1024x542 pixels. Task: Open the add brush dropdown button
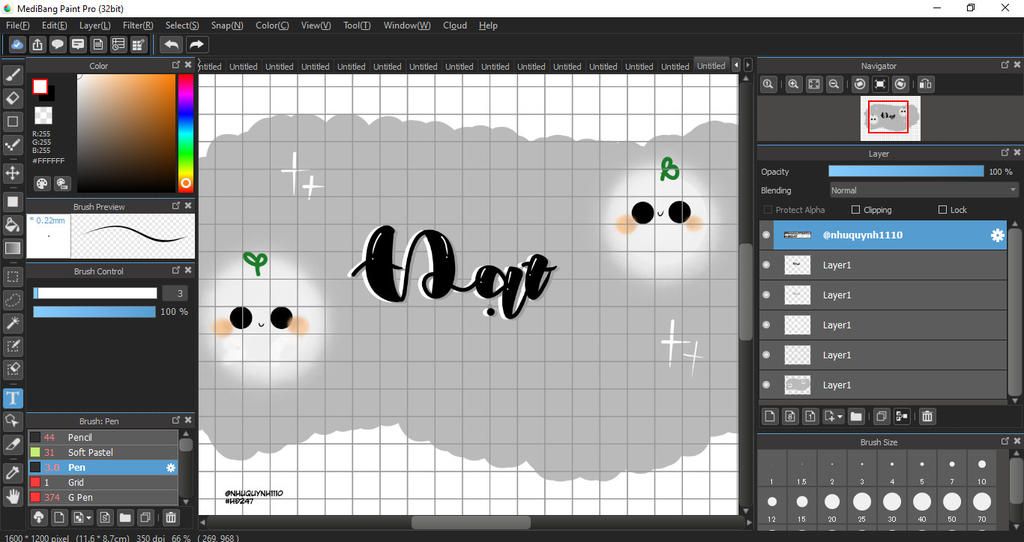coord(82,518)
